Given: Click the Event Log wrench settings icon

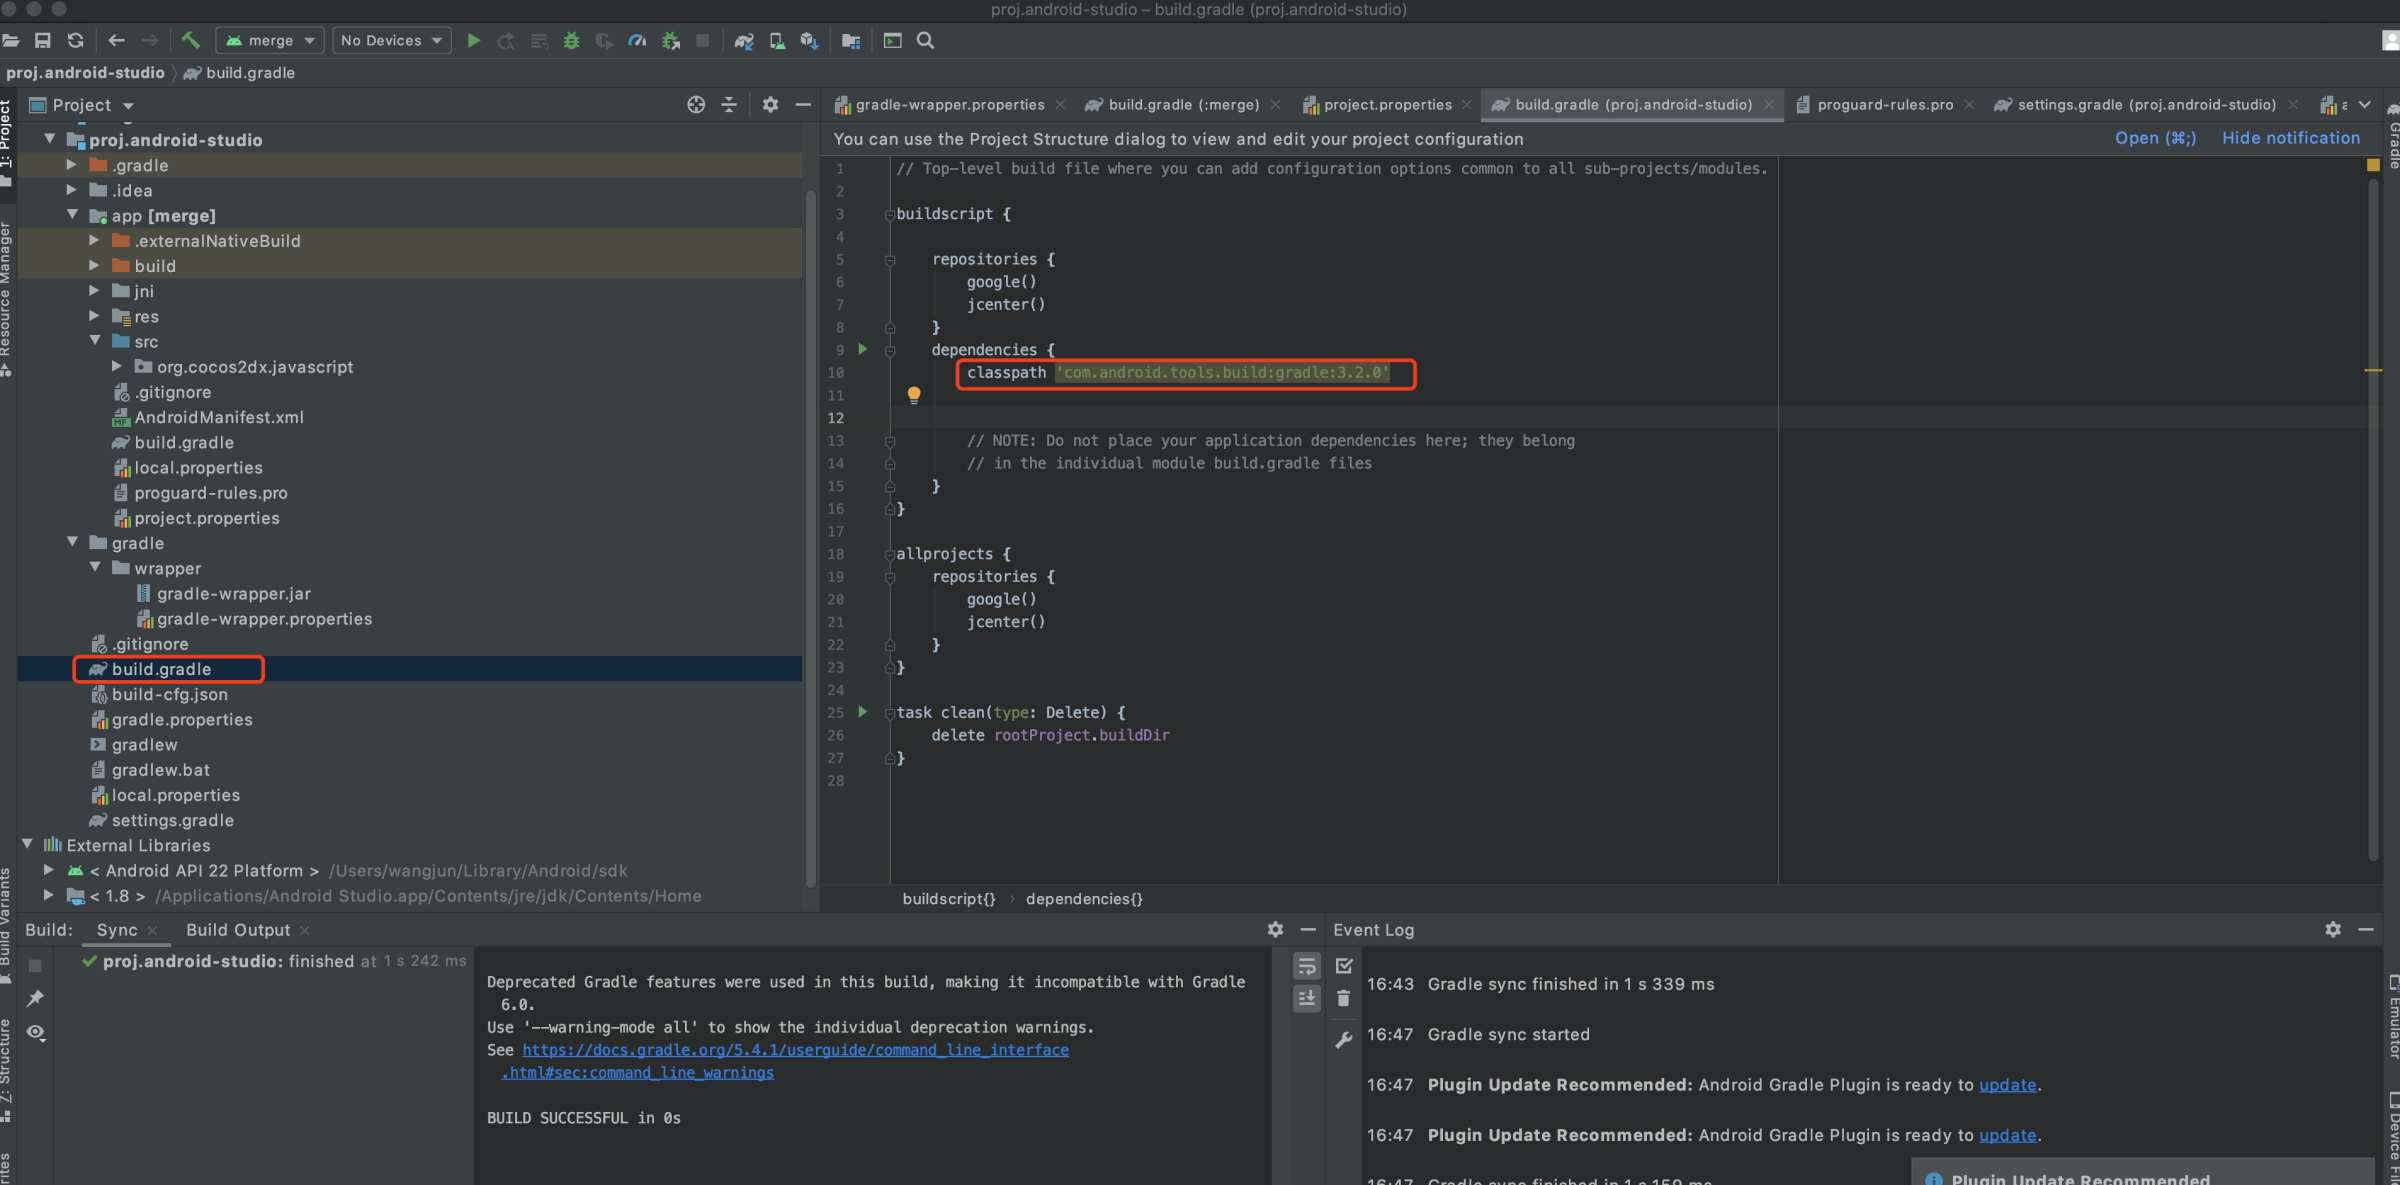Looking at the screenshot, I should point(1344,1040).
